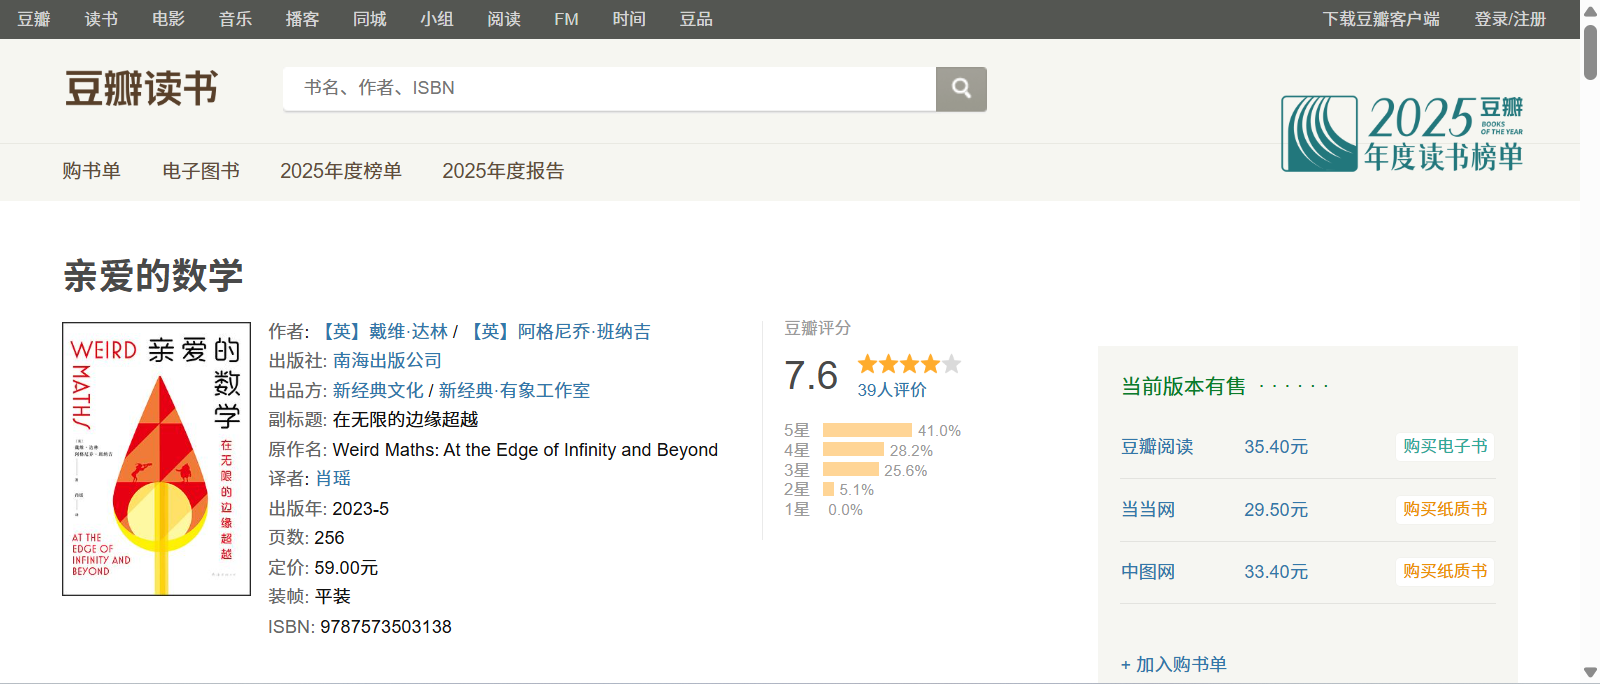The height and width of the screenshot is (684, 1600).
Task: Open the 2025 年度读书榜单 banner
Action: pos(1402,134)
